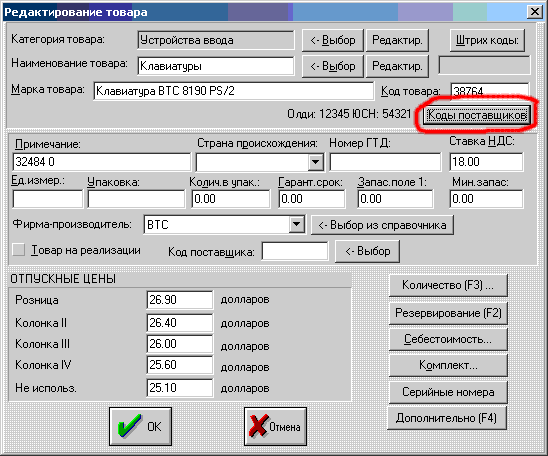Open Количество (F3) button
The image size is (548, 456).
tap(448, 285)
